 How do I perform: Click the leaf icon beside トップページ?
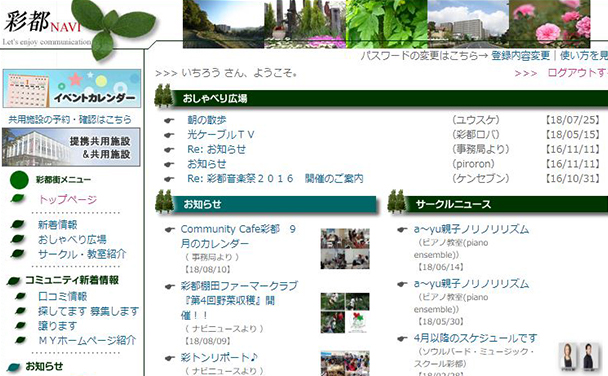click(x=17, y=198)
